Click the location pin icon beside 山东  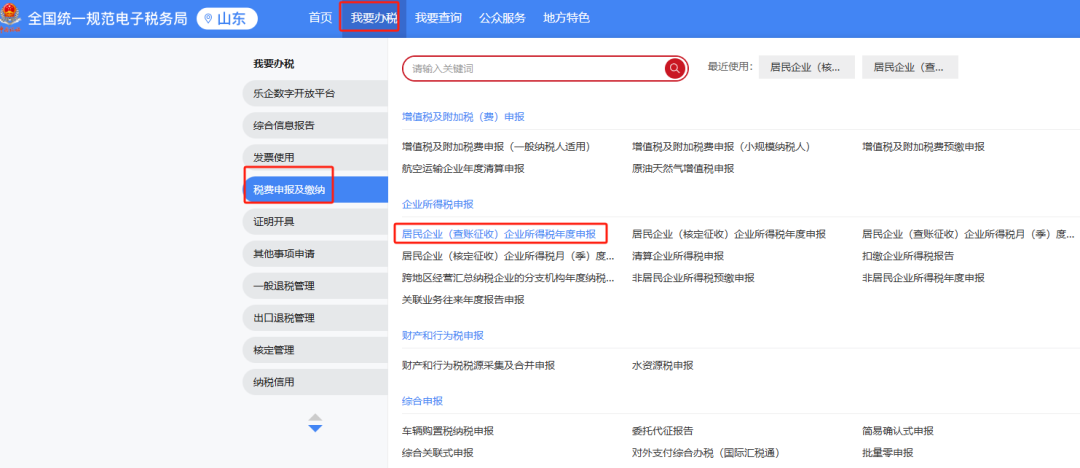[x=208, y=19]
